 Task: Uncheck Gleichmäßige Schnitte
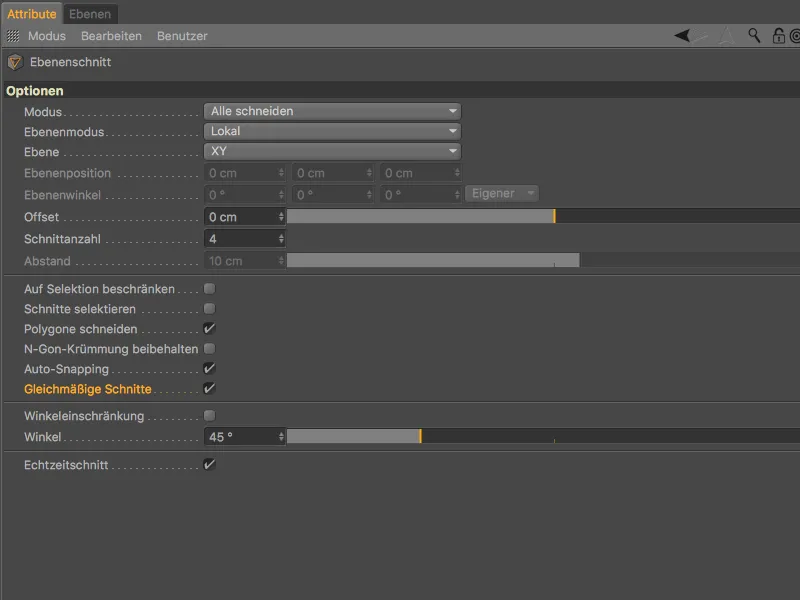point(209,389)
